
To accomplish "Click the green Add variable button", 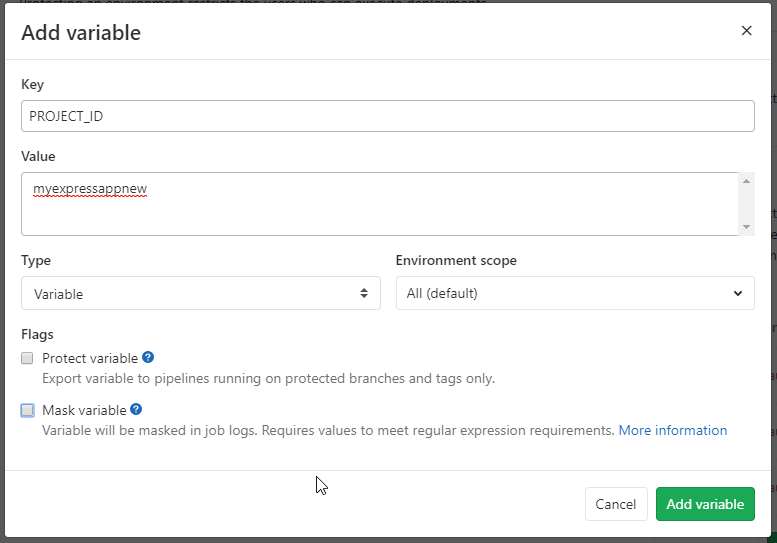I will [x=705, y=504].
